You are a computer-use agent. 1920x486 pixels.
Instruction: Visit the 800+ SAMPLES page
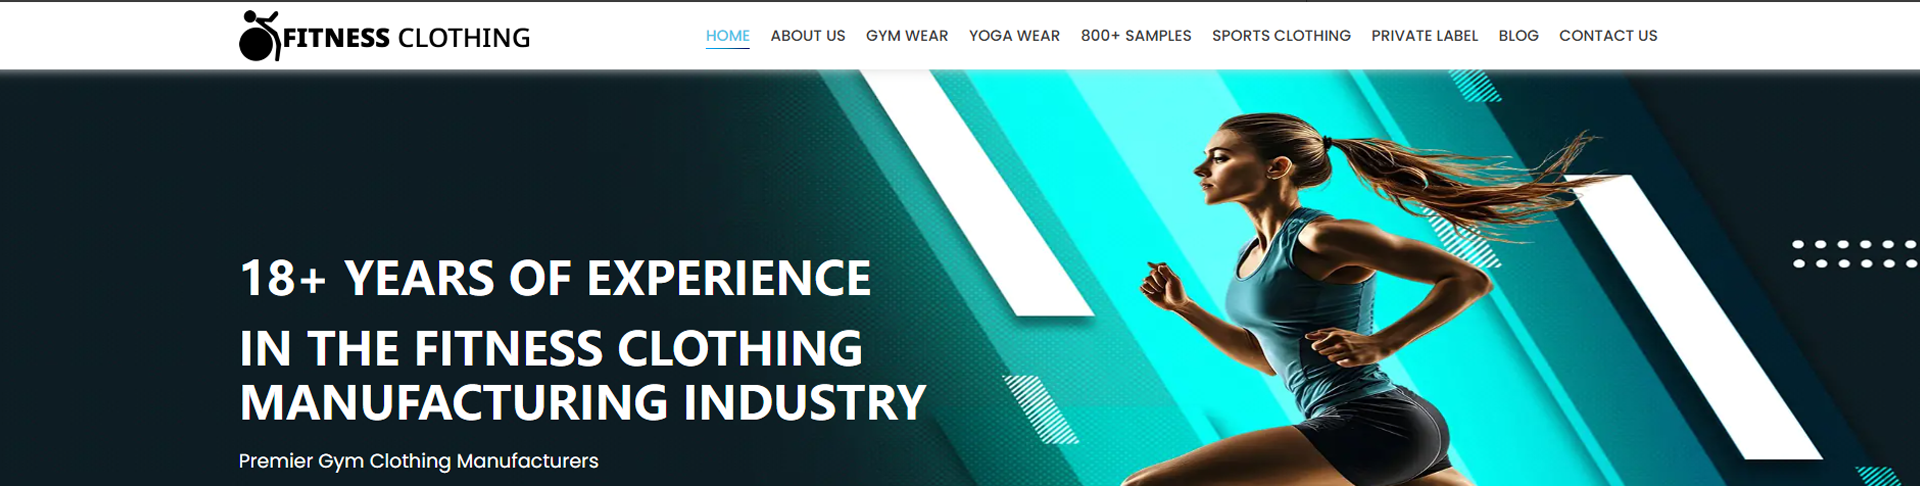tap(1136, 36)
